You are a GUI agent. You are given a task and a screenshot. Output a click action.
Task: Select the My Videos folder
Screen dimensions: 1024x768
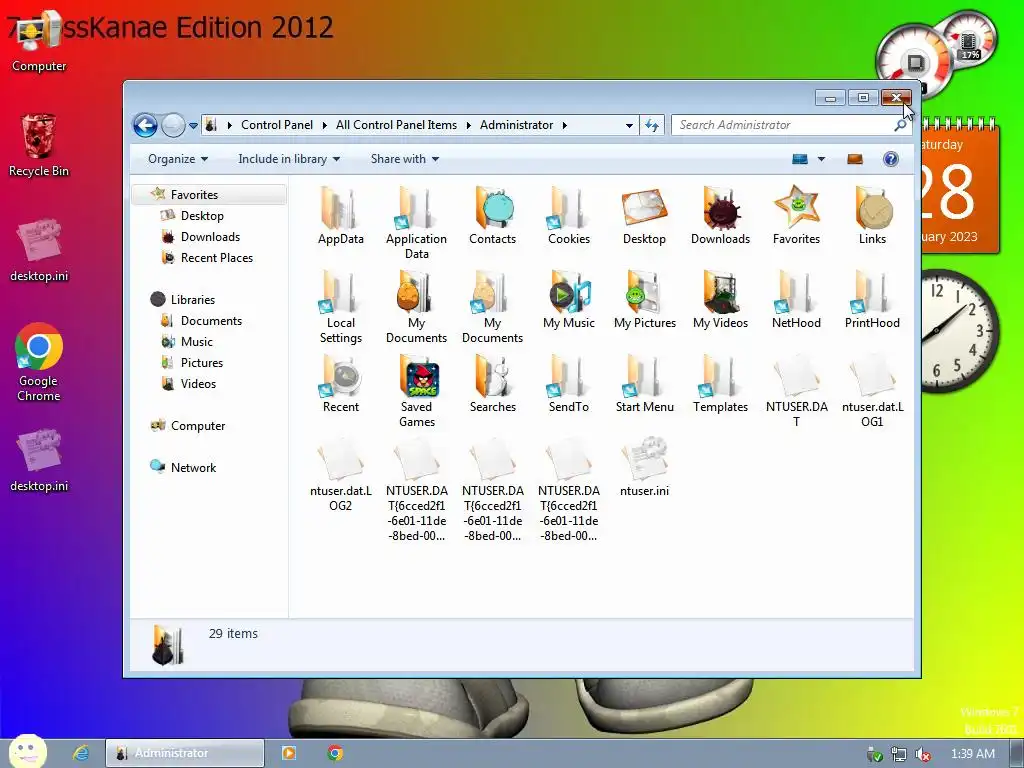coord(720,300)
